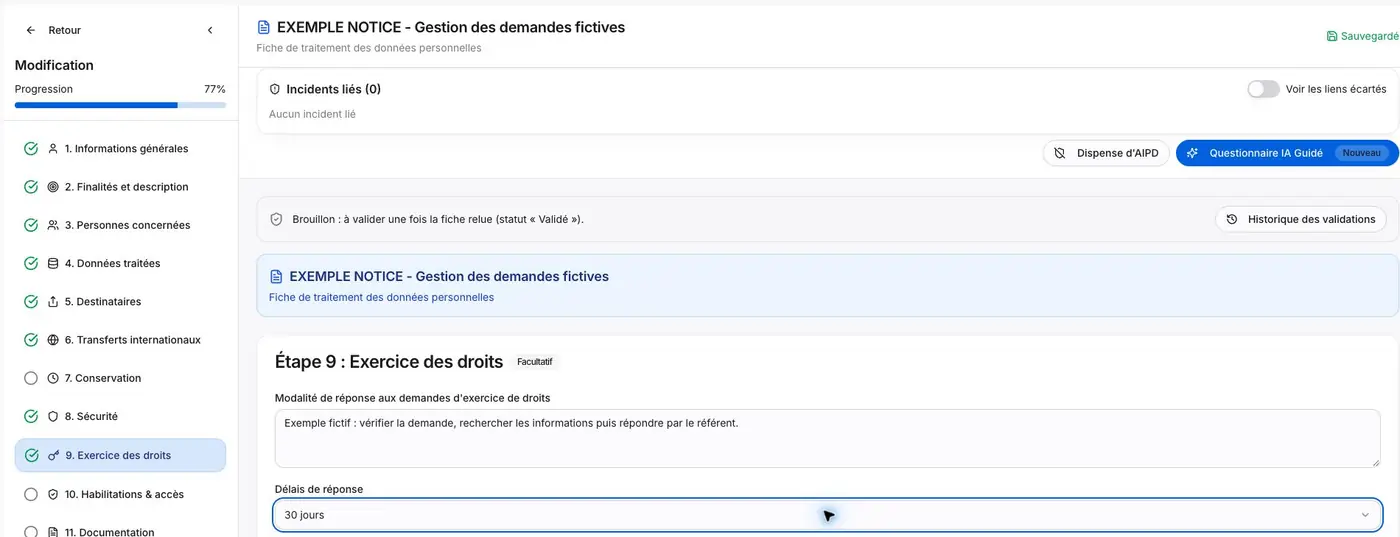Click the completed check circle of step 9
This screenshot has width=1400, height=537.
[x=31, y=455]
